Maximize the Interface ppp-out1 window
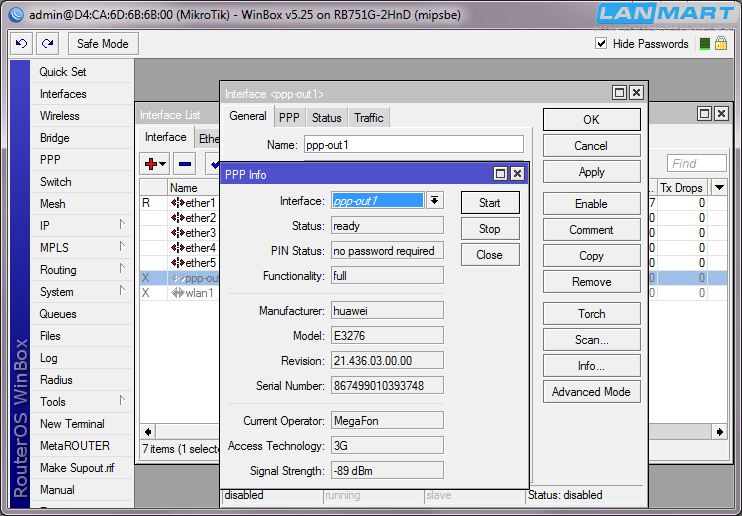Viewport: 742px width, 516px height. [619, 92]
